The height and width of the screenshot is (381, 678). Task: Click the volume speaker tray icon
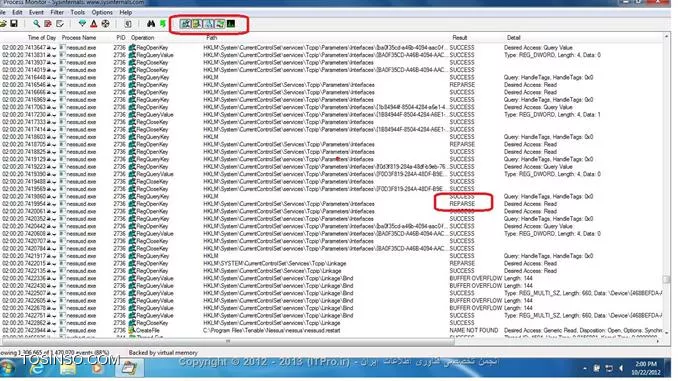[621, 368]
